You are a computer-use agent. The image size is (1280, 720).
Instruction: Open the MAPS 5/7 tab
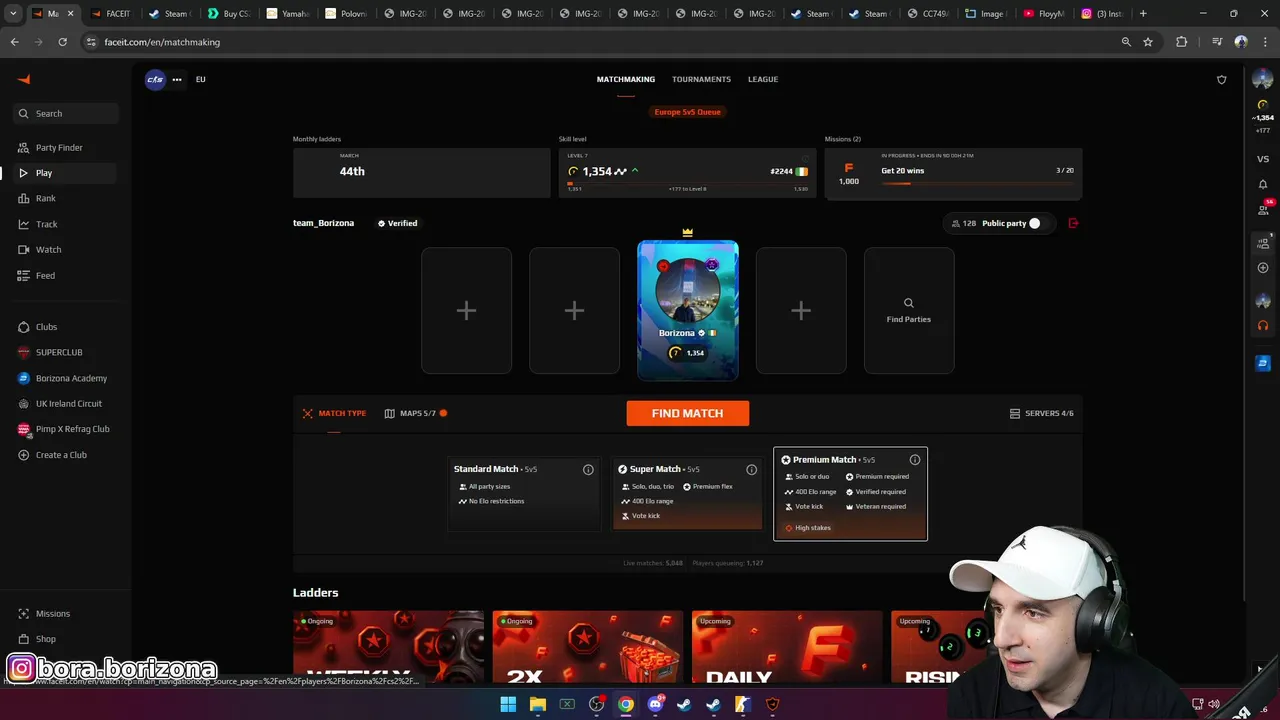[415, 413]
